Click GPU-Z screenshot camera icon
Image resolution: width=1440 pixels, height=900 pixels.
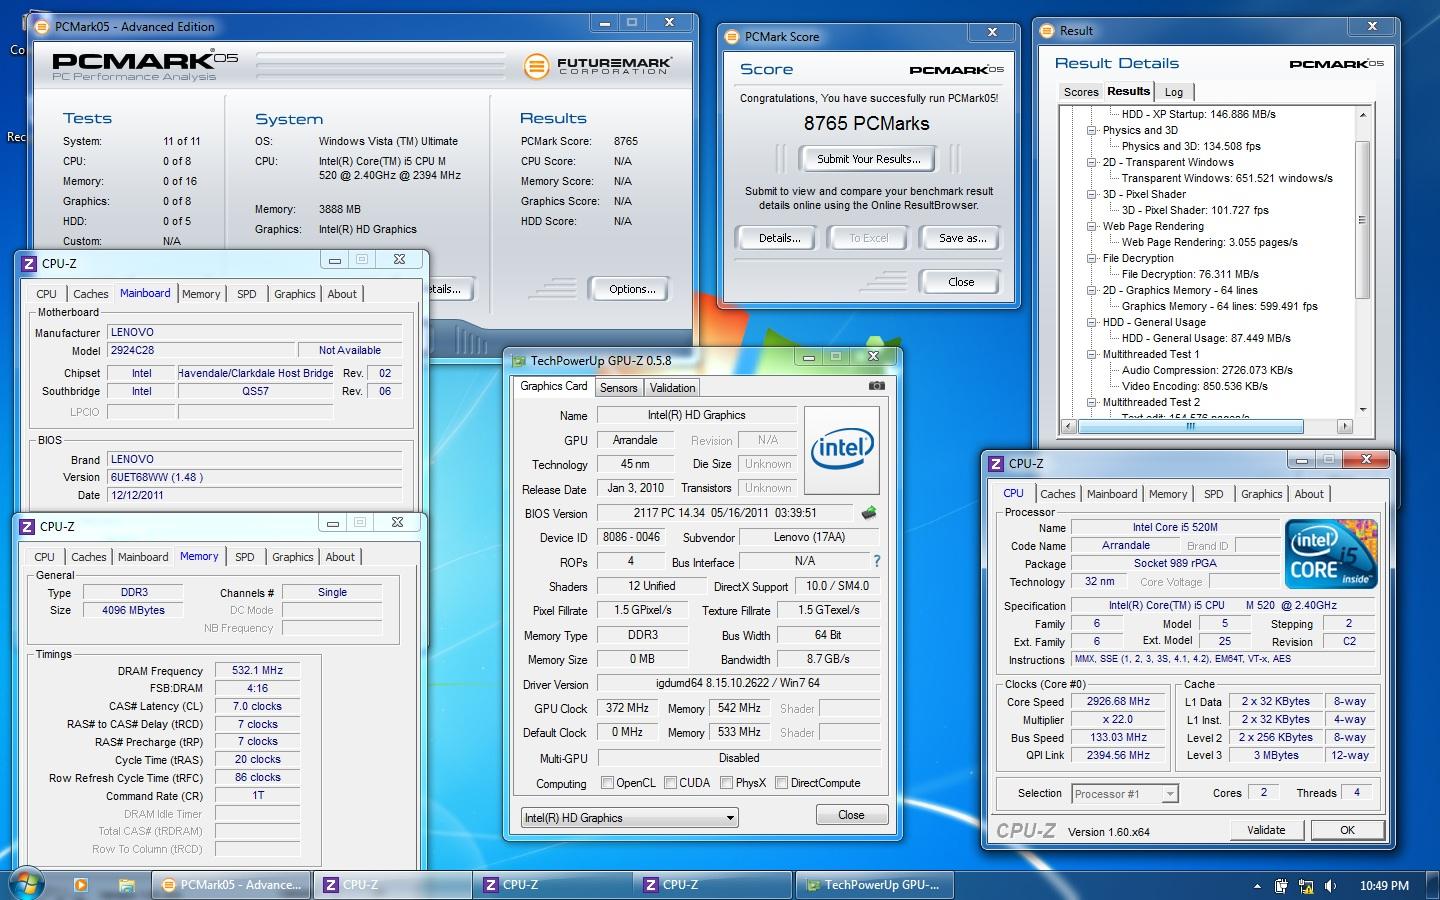click(876, 386)
